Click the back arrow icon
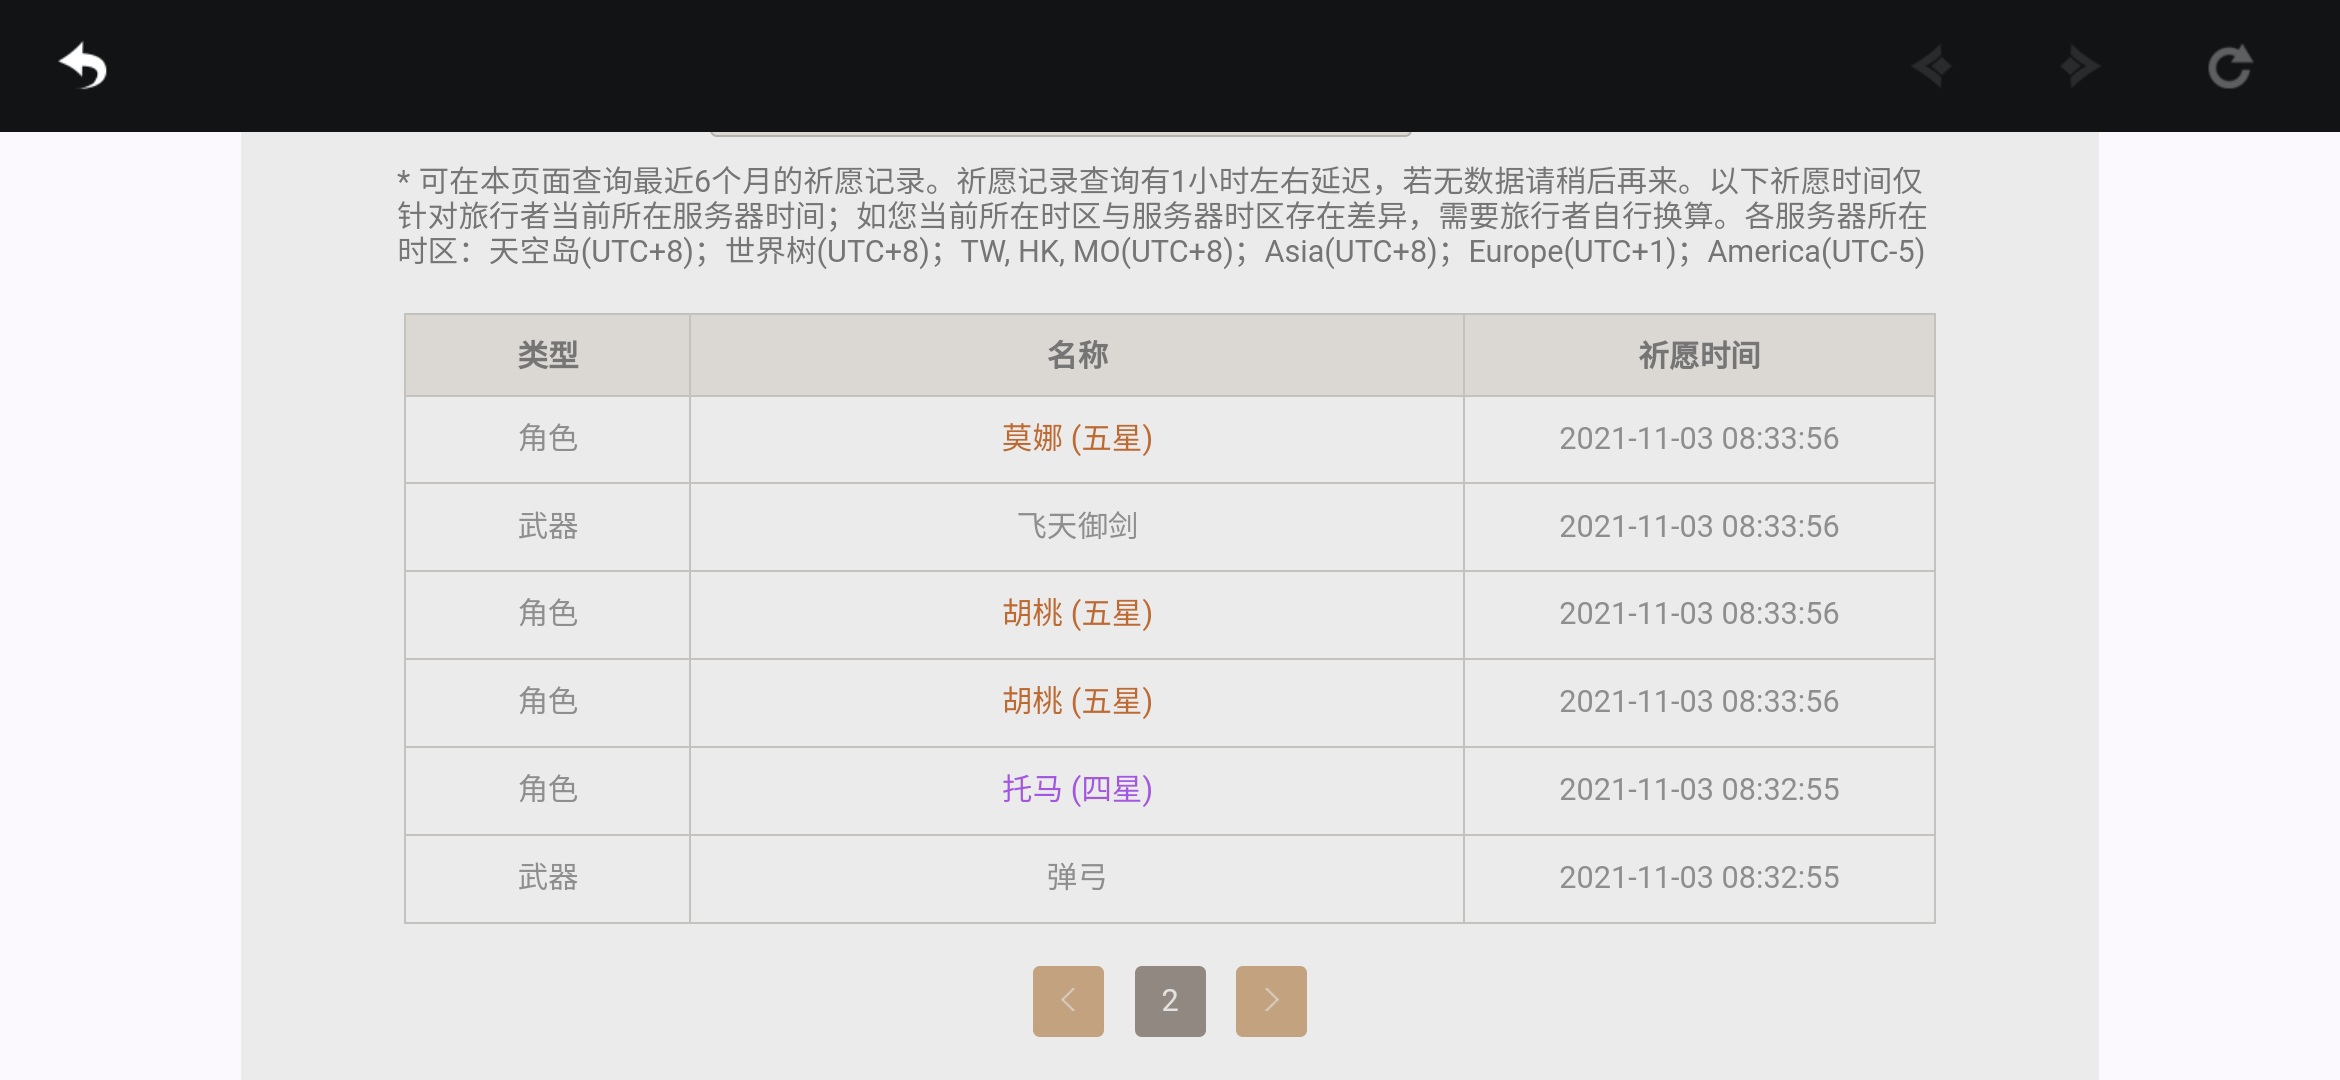The image size is (2340, 1080). pos(83,67)
